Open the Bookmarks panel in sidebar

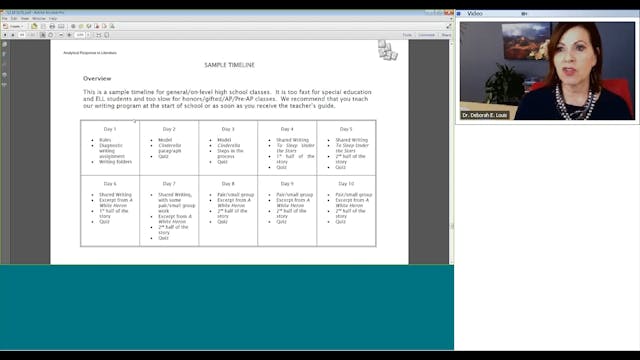[4, 54]
